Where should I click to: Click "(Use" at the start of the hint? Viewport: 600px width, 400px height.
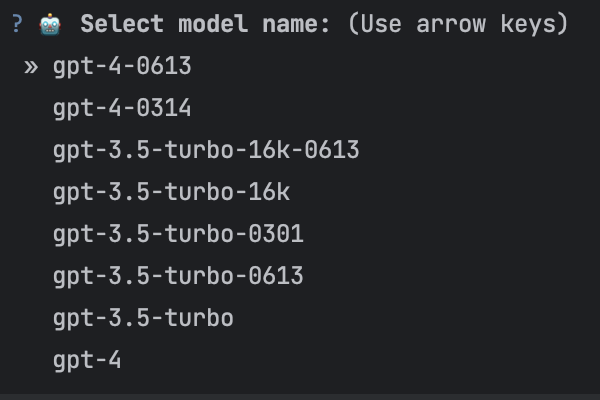(x=374, y=24)
